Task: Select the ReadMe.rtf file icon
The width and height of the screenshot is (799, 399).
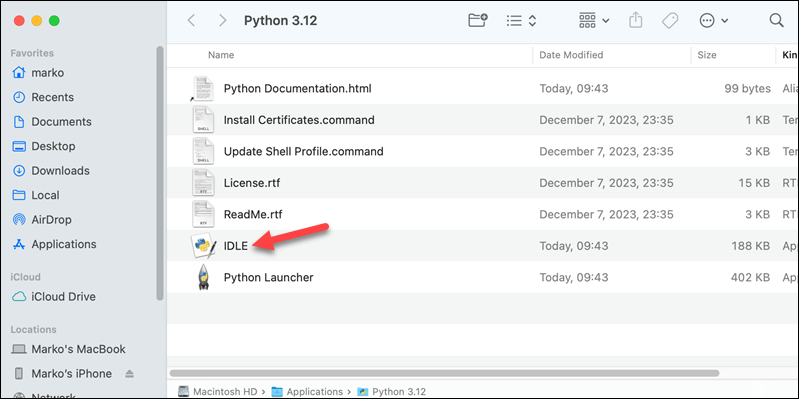Action: [x=203, y=214]
